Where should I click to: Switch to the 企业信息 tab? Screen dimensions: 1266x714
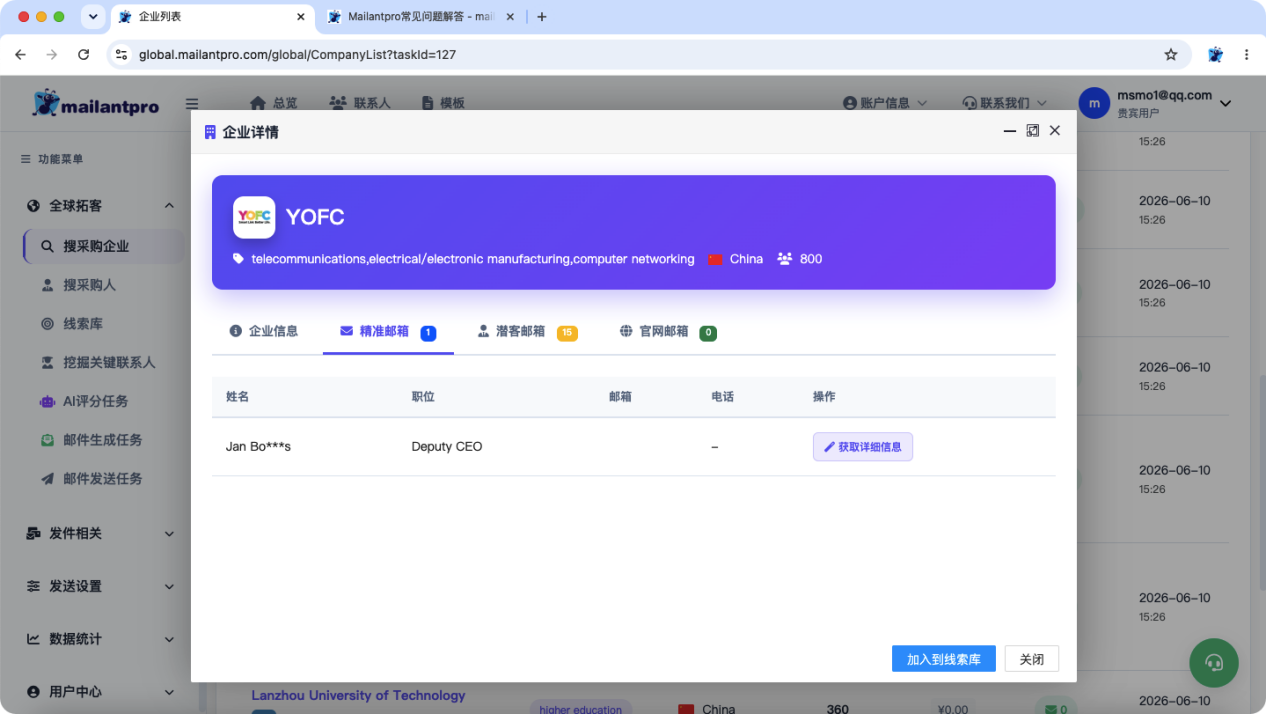[x=264, y=331]
